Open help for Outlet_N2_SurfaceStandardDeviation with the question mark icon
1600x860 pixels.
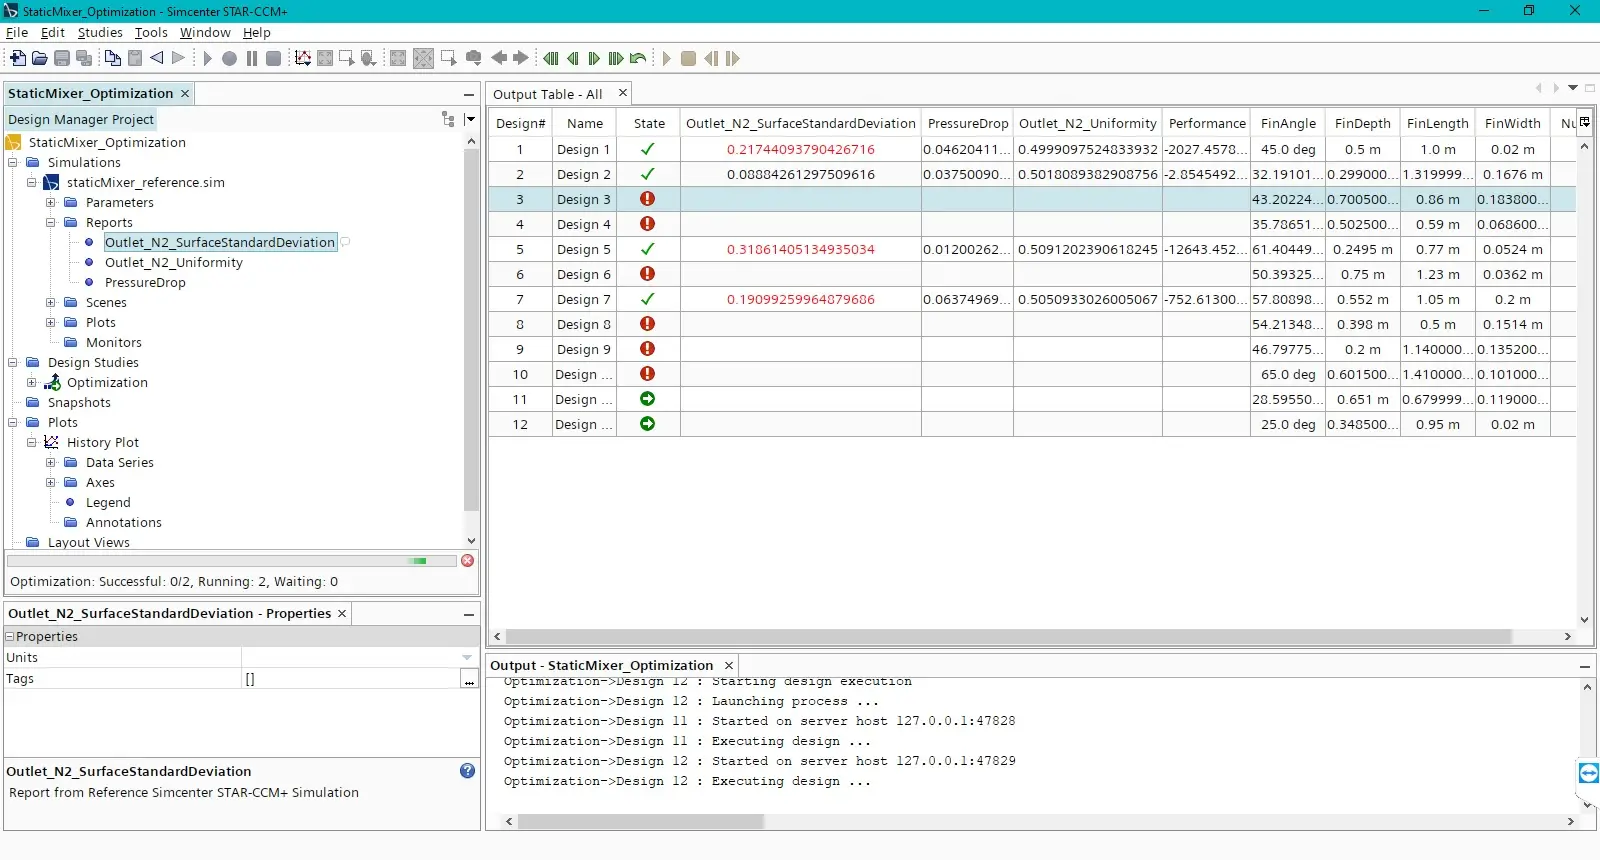[x=467, y=771]
